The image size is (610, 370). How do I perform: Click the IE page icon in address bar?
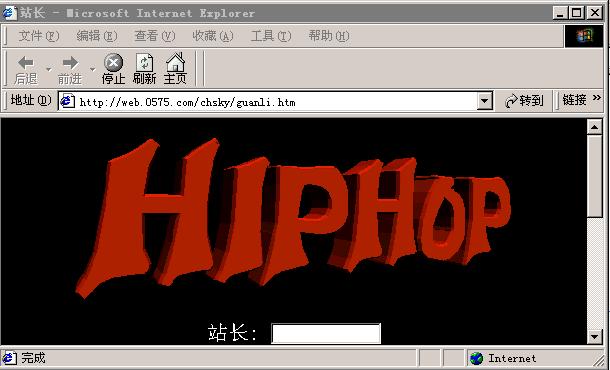pos(67,101)
